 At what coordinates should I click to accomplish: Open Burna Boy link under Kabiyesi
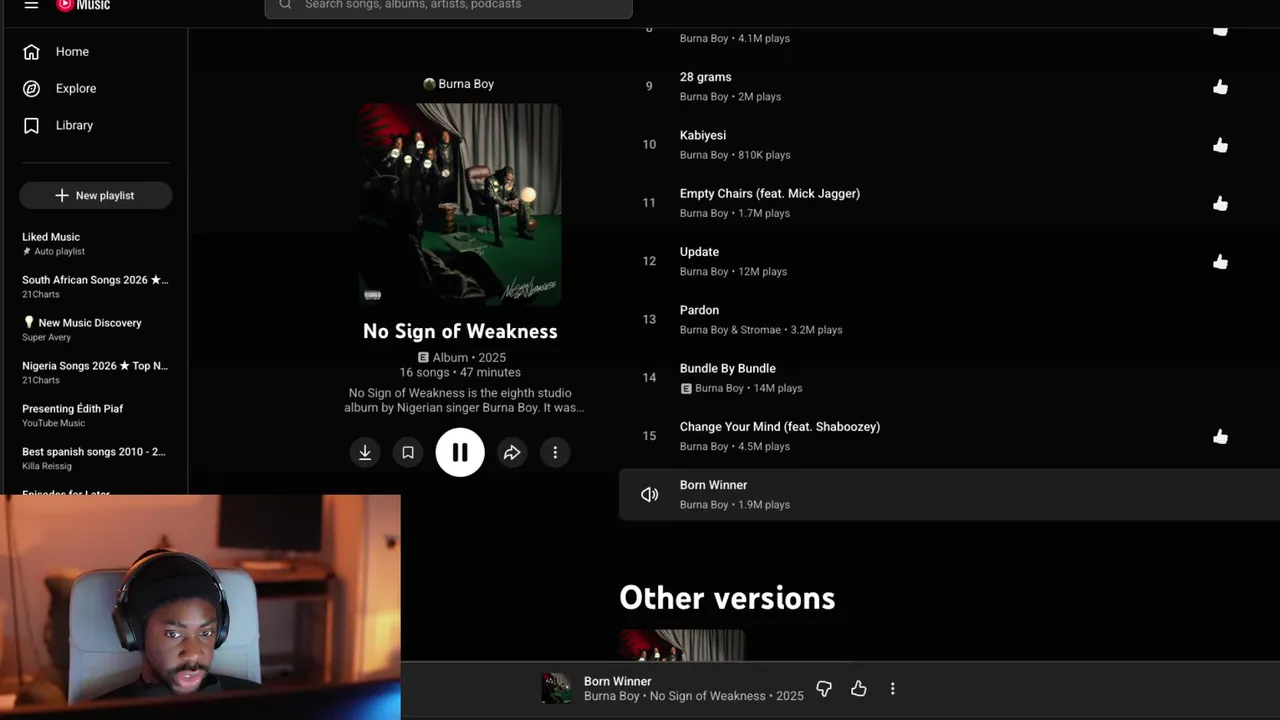704,155
